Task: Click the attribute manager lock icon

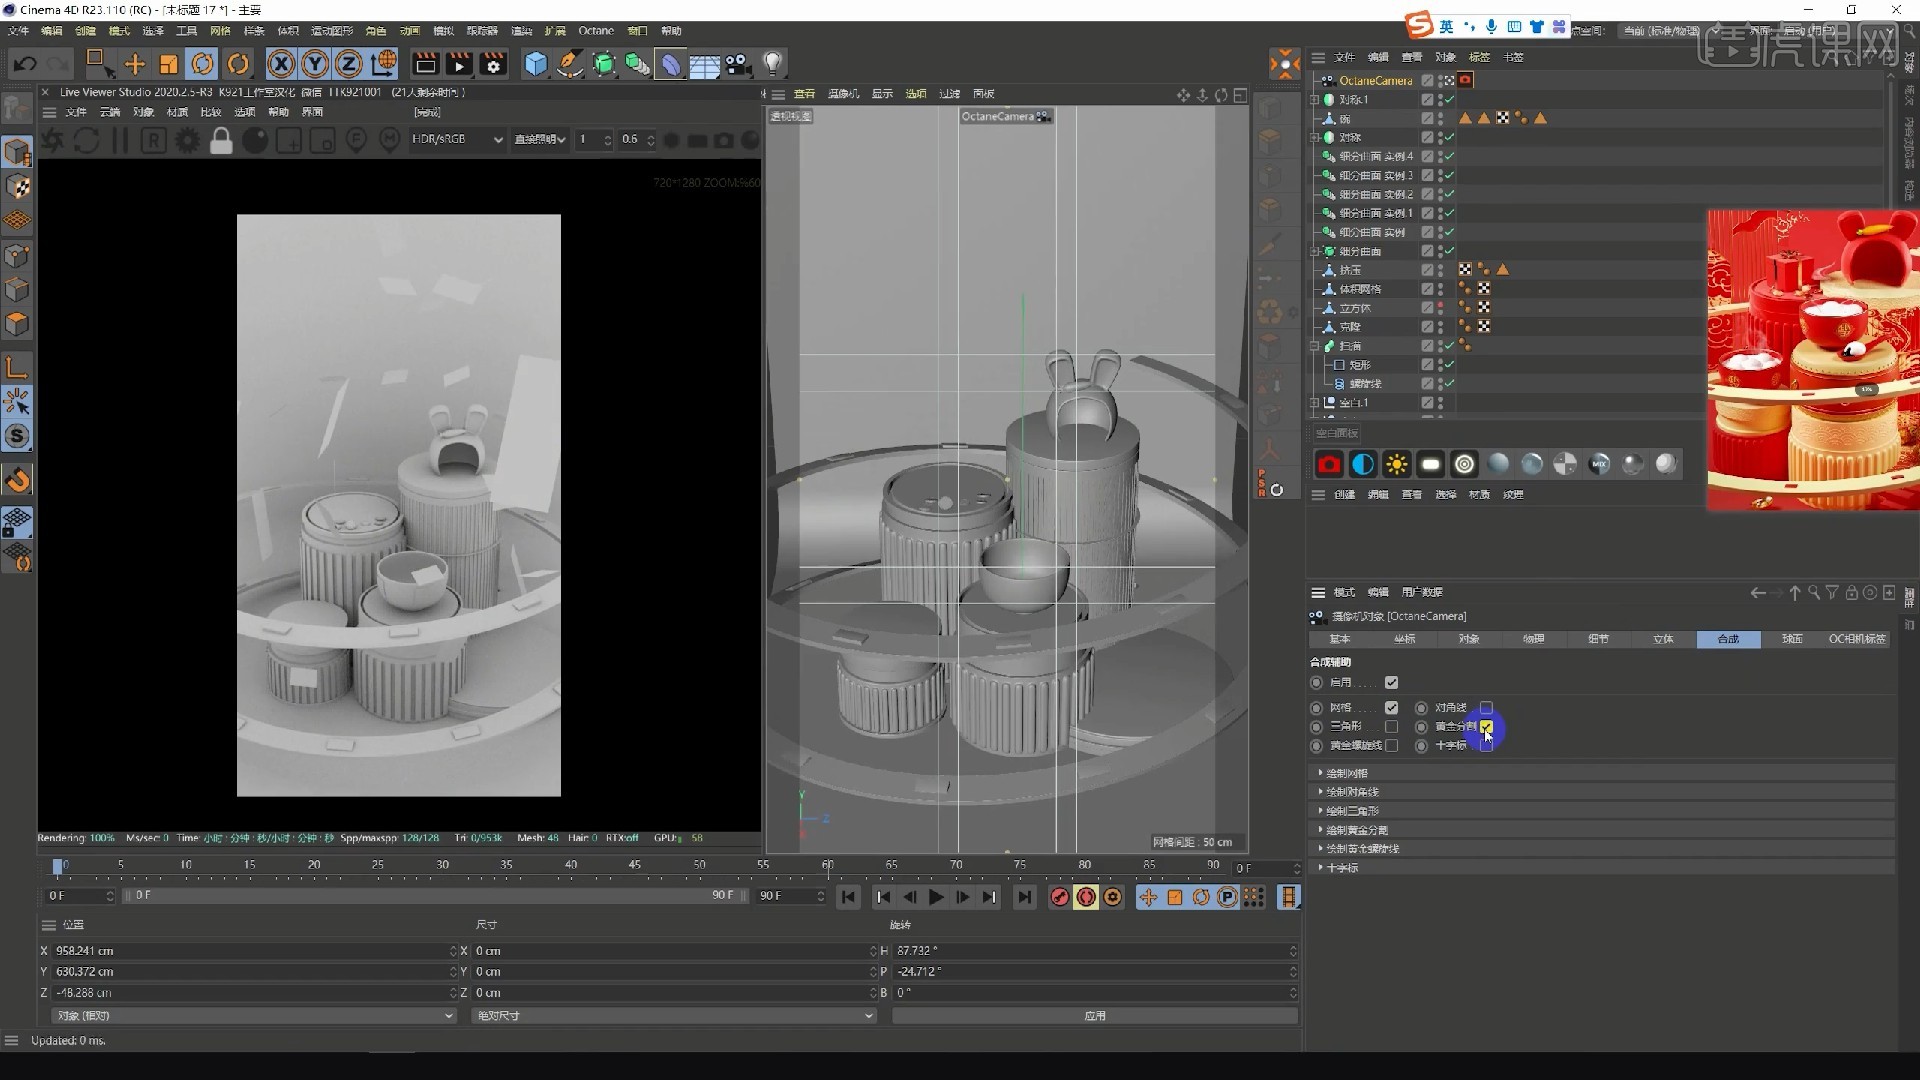Action: click(x=1851, y=593)
